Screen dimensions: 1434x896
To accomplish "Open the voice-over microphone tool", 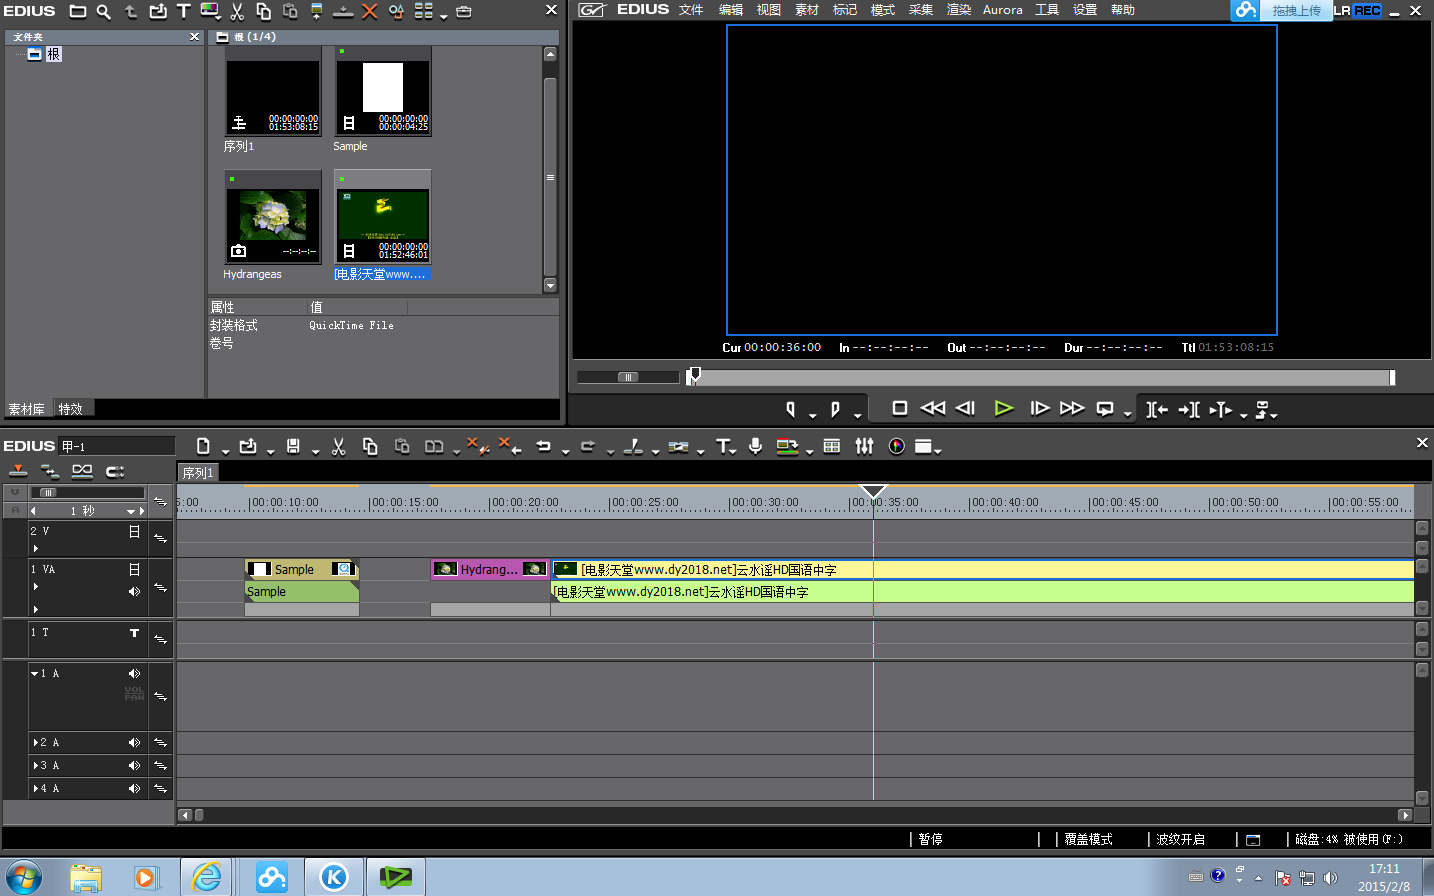I will (x=756, y=446).
